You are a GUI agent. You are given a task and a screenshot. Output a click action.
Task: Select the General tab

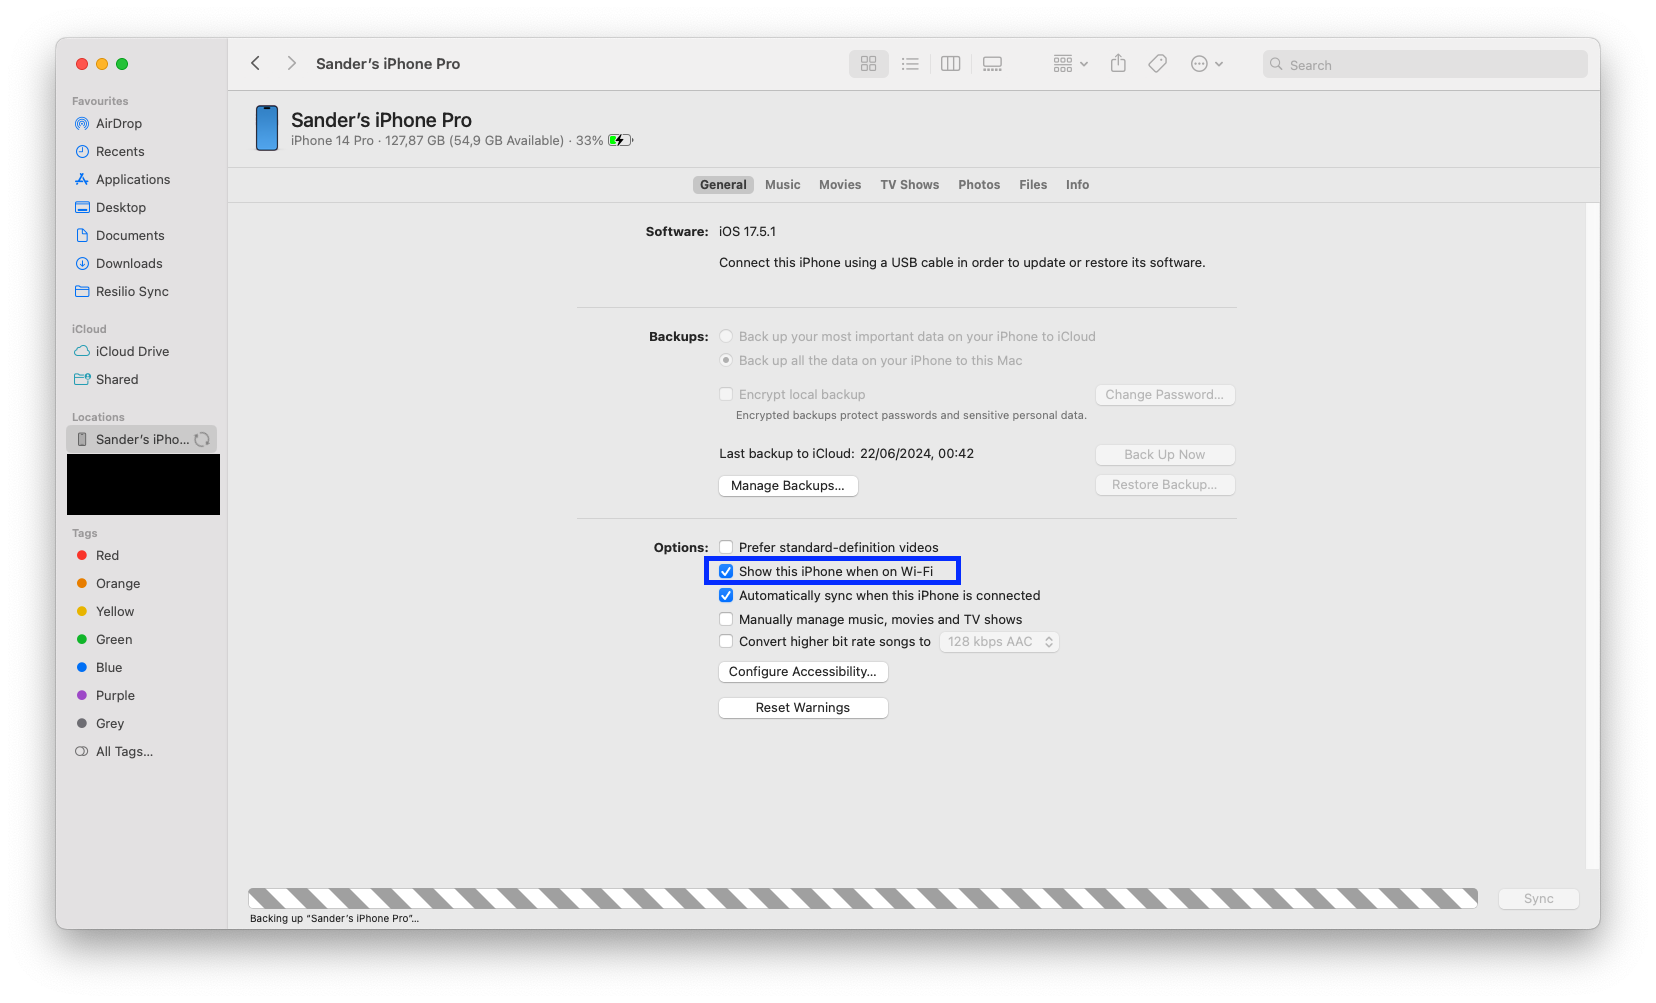click(723, 185)
